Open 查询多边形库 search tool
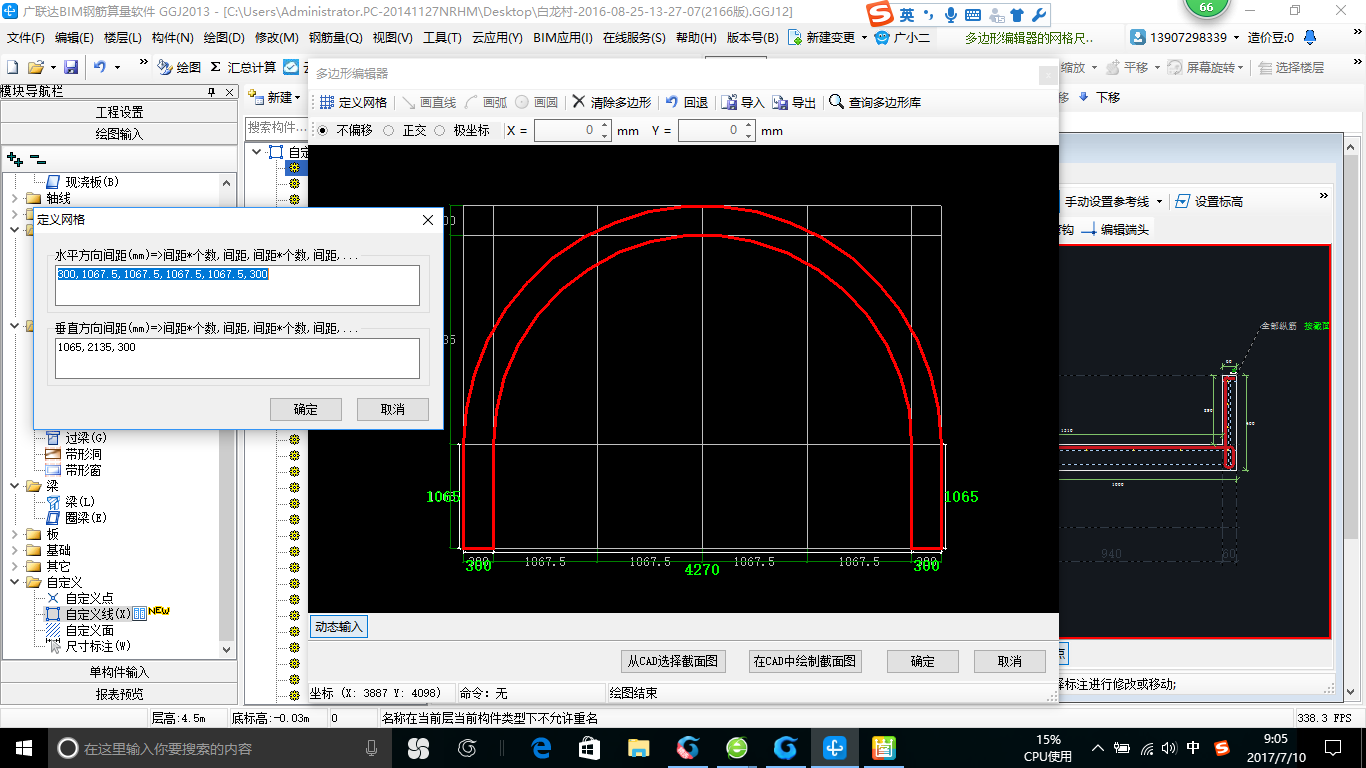The image size is (1366, 768). click(837, 102)
